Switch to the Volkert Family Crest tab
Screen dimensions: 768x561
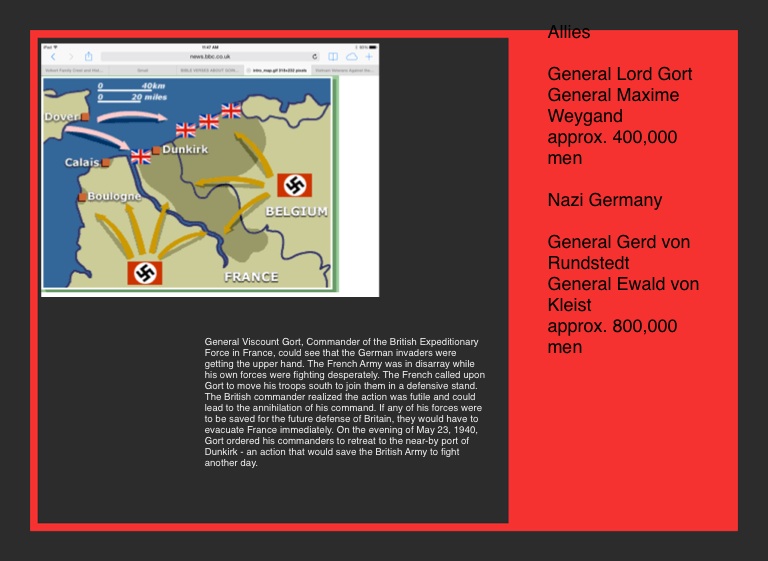(73, 71)
